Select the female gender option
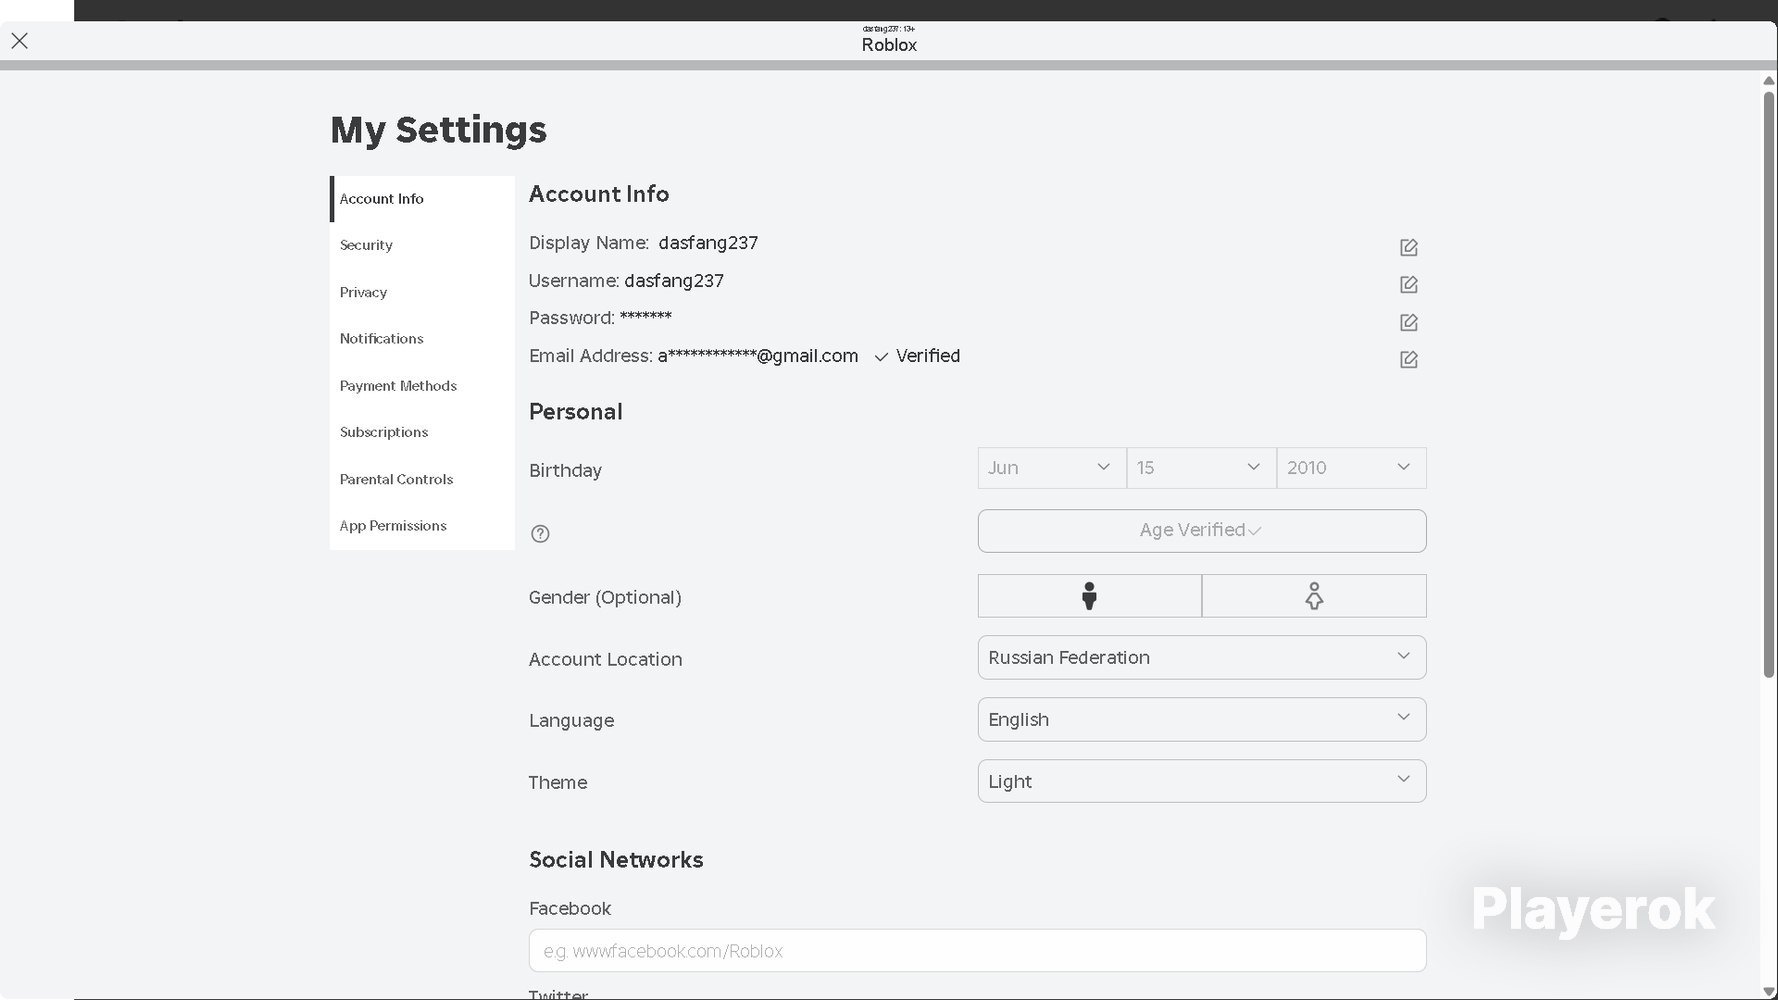 (x=1314, y=596)
